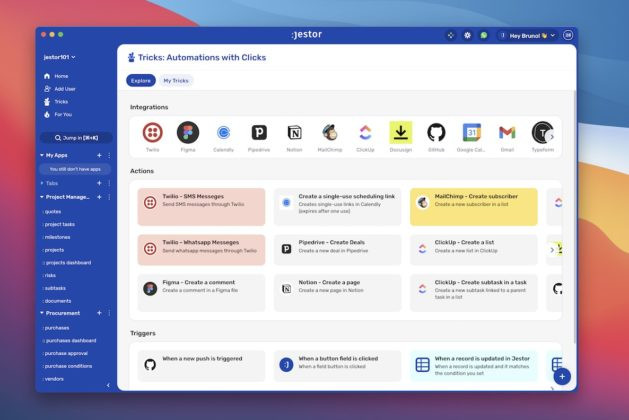Select Create a single-use scheduling link
629x420 pixels.
point(337,207)
